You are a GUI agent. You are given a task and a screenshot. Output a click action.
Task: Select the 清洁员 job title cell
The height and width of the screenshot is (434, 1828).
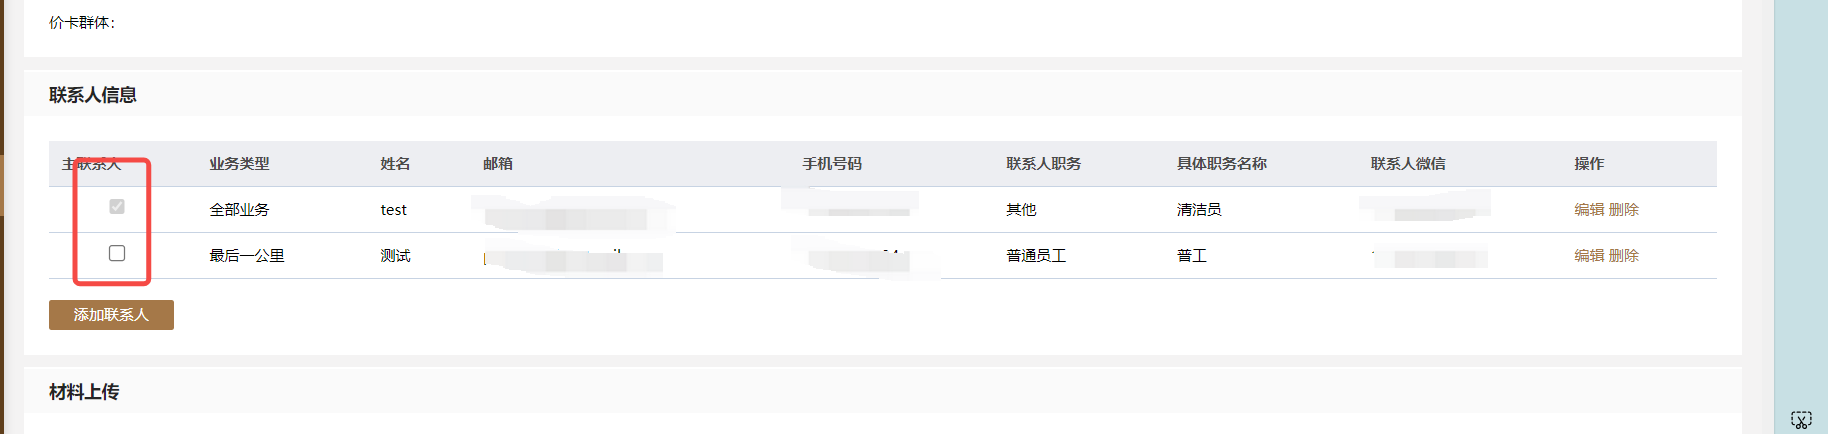pos(1199,209)
